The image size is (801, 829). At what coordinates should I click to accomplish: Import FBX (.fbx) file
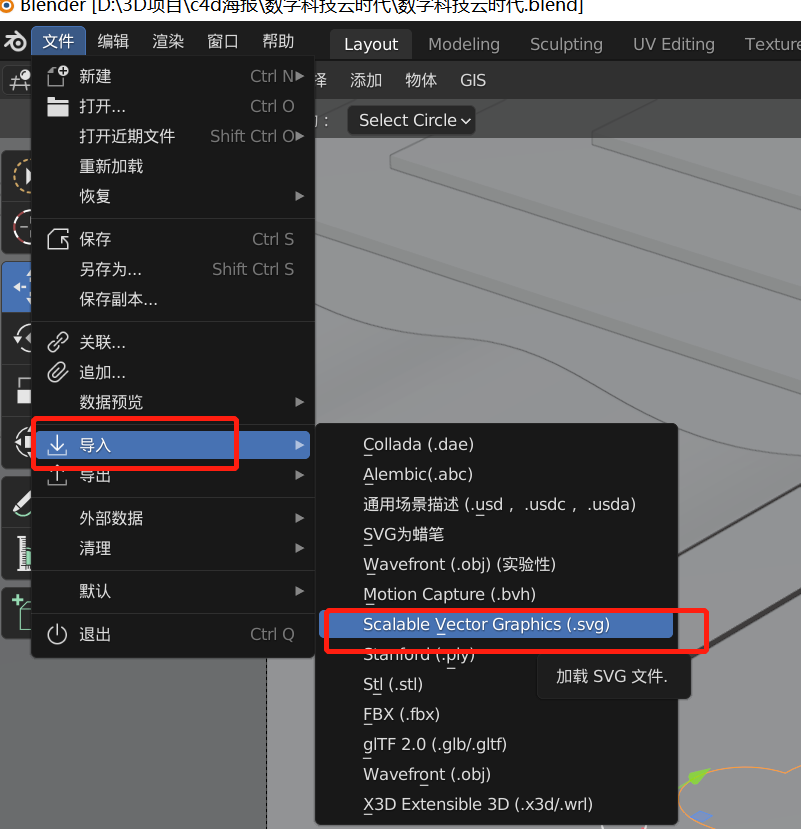[x=496, y=714]
